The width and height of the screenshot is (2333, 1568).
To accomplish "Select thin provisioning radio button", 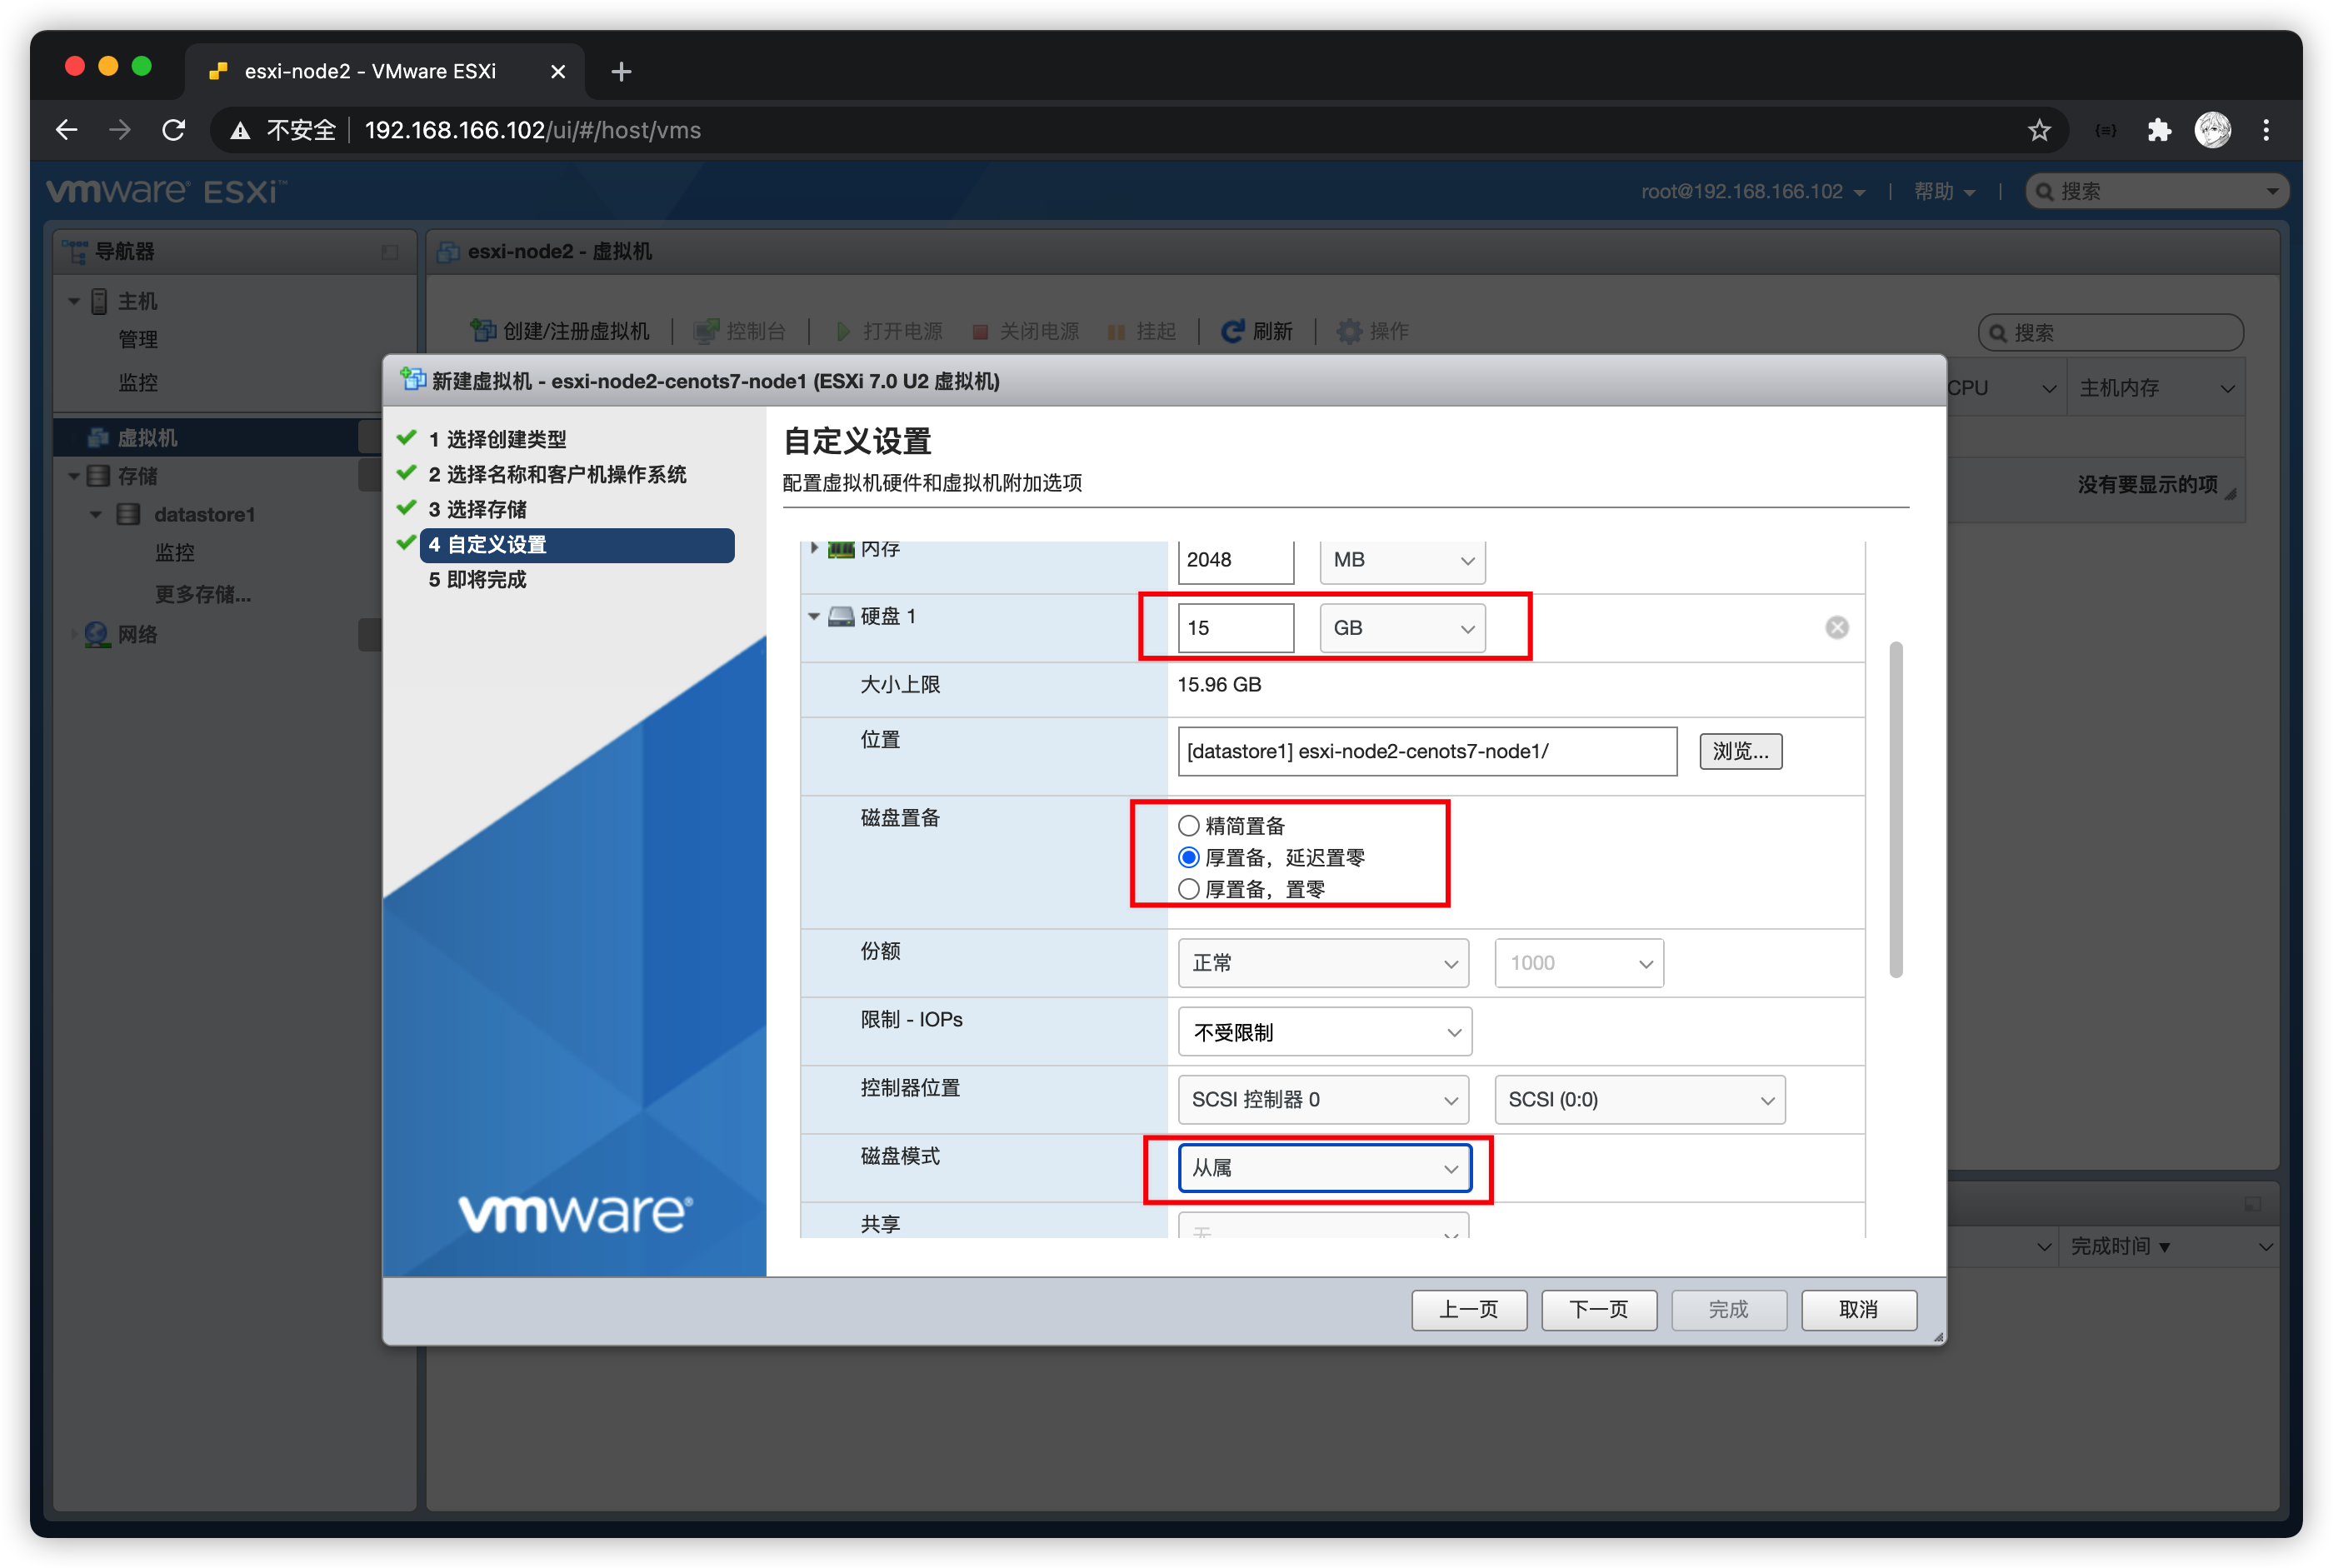I will (x=1188, y=826).
